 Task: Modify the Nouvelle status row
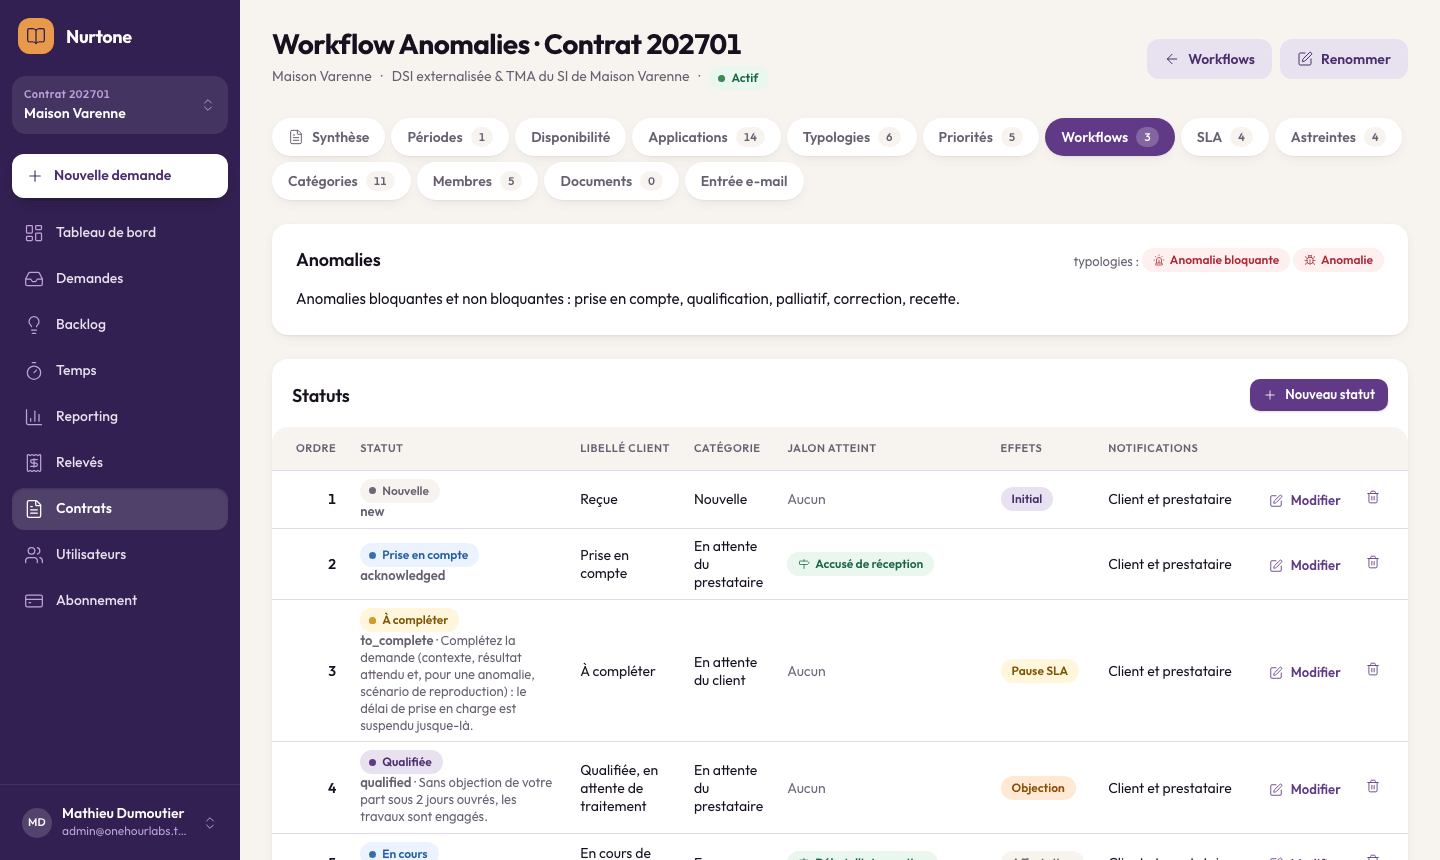pyautogui.click(x=1305, y=500)
